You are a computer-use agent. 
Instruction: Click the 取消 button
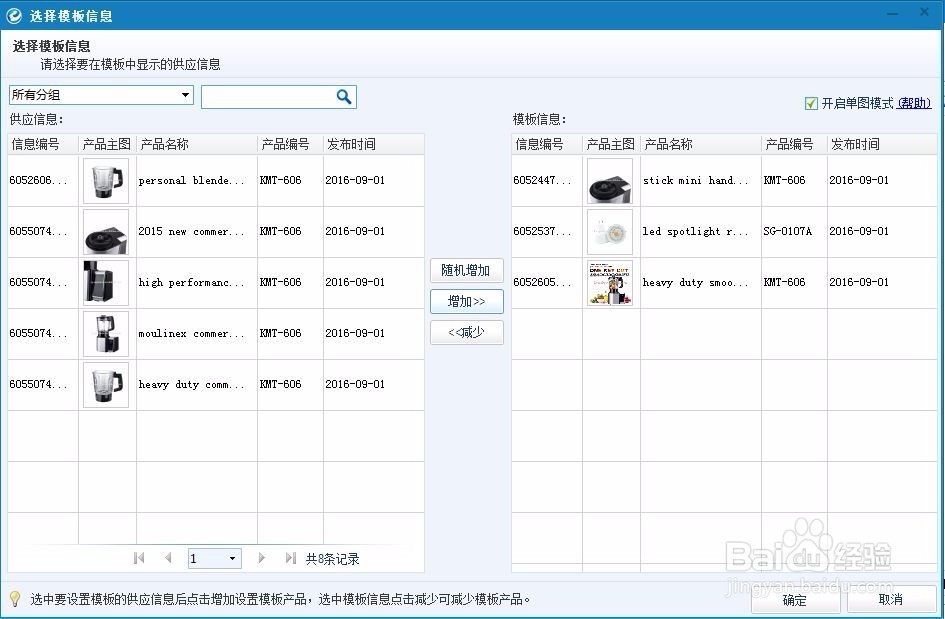tap(891, 599)
